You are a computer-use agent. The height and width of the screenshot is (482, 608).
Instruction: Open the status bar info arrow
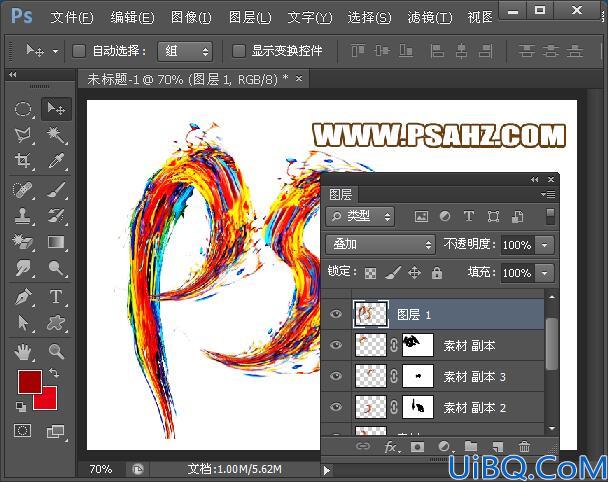click(x=326, y=470)
